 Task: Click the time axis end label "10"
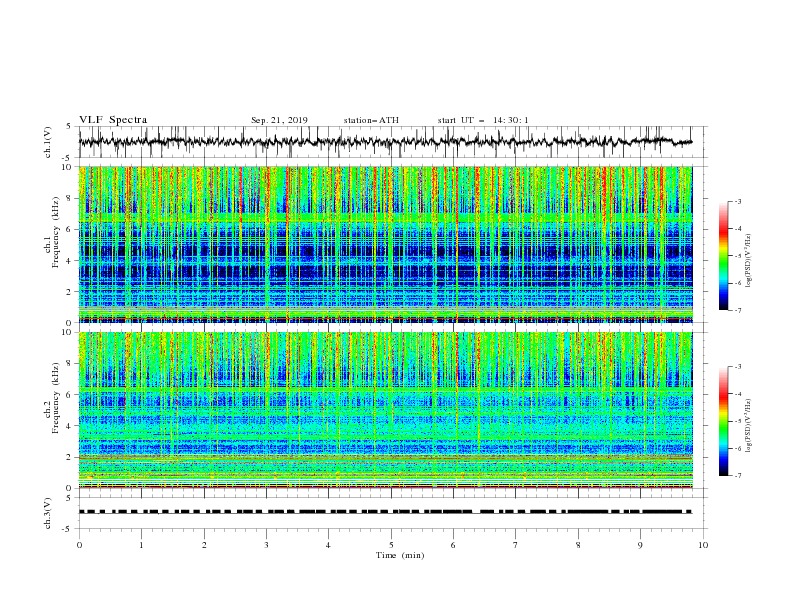click(703, 545)
